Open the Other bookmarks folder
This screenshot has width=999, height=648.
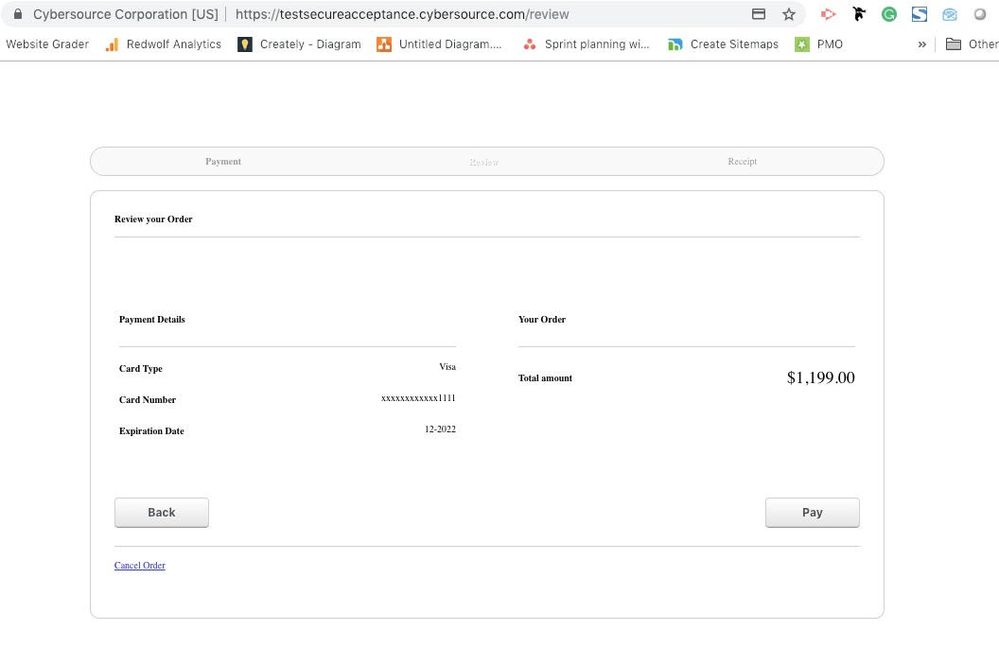click(972, 44)
